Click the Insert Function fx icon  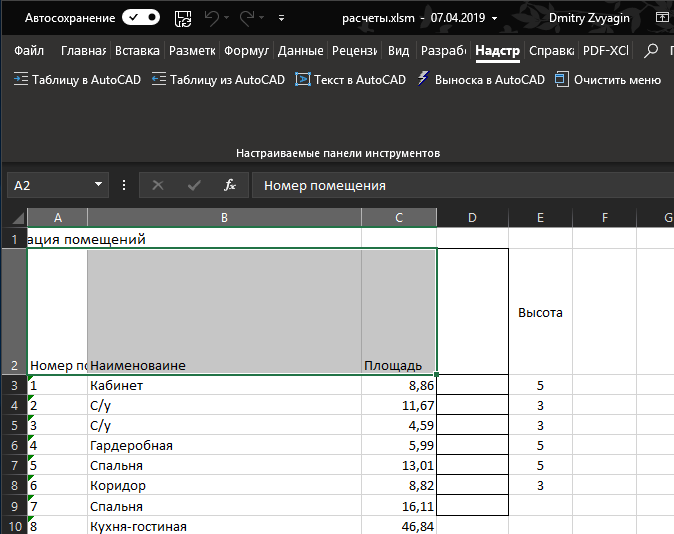point(230,185)
